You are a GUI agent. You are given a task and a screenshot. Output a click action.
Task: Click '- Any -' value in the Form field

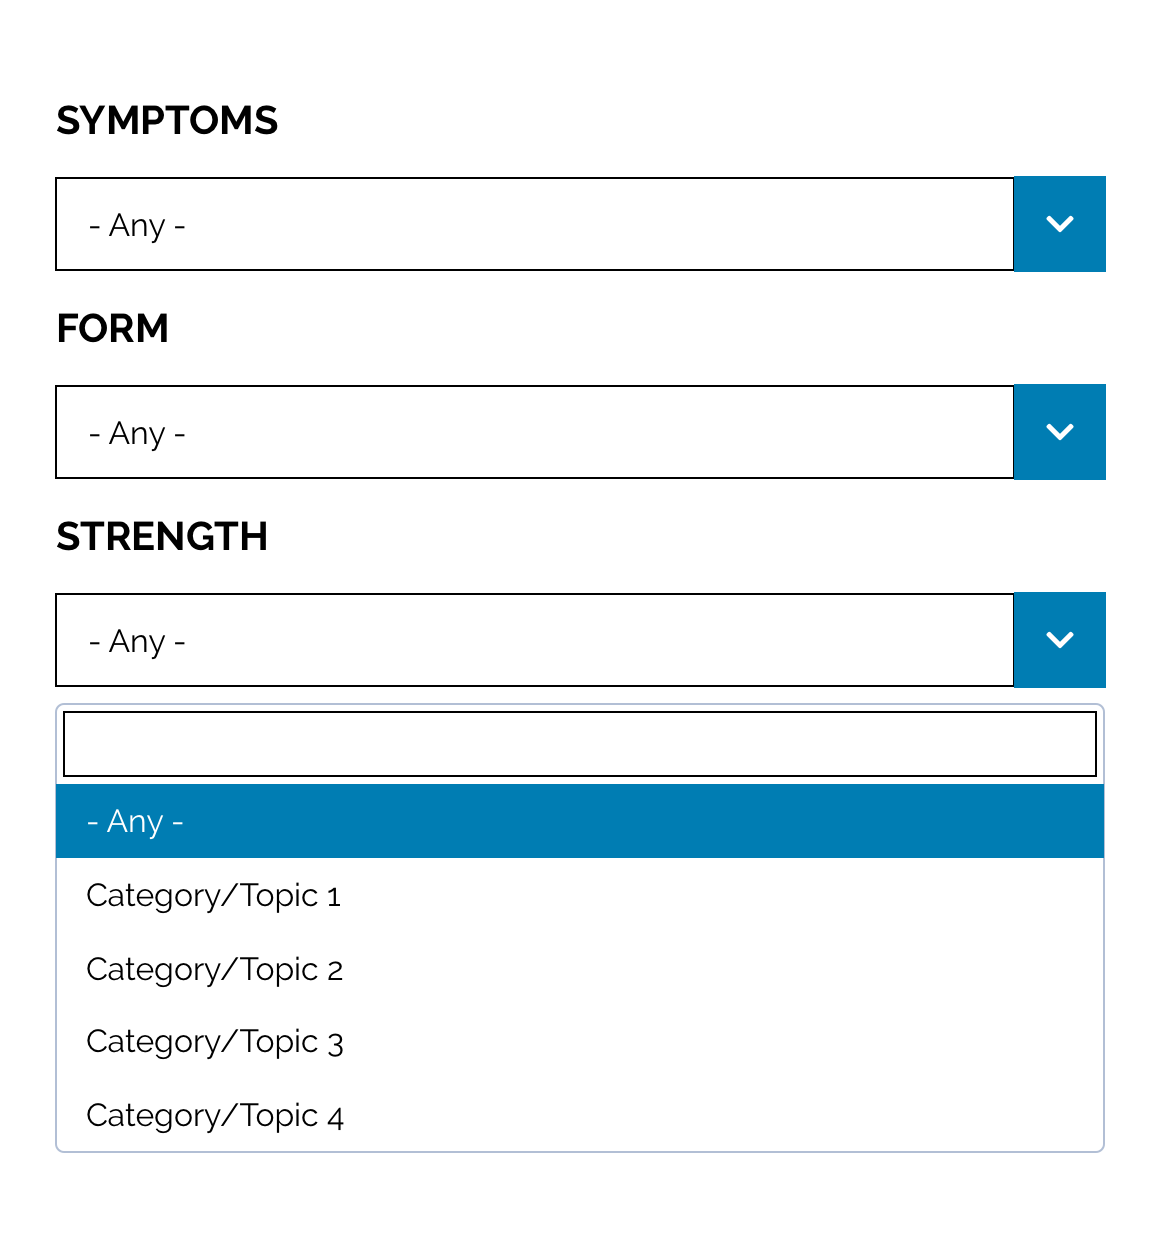pos(137,434)
